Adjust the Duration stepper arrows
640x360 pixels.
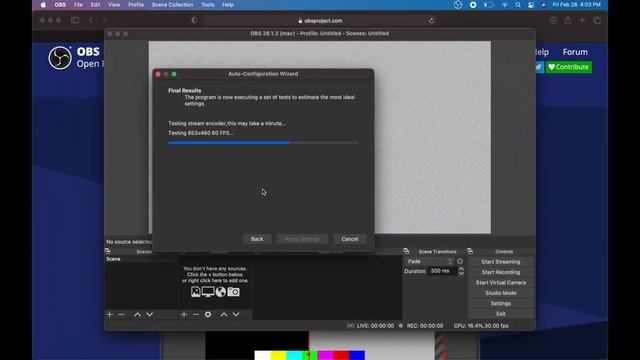click(x=461, y=271)
